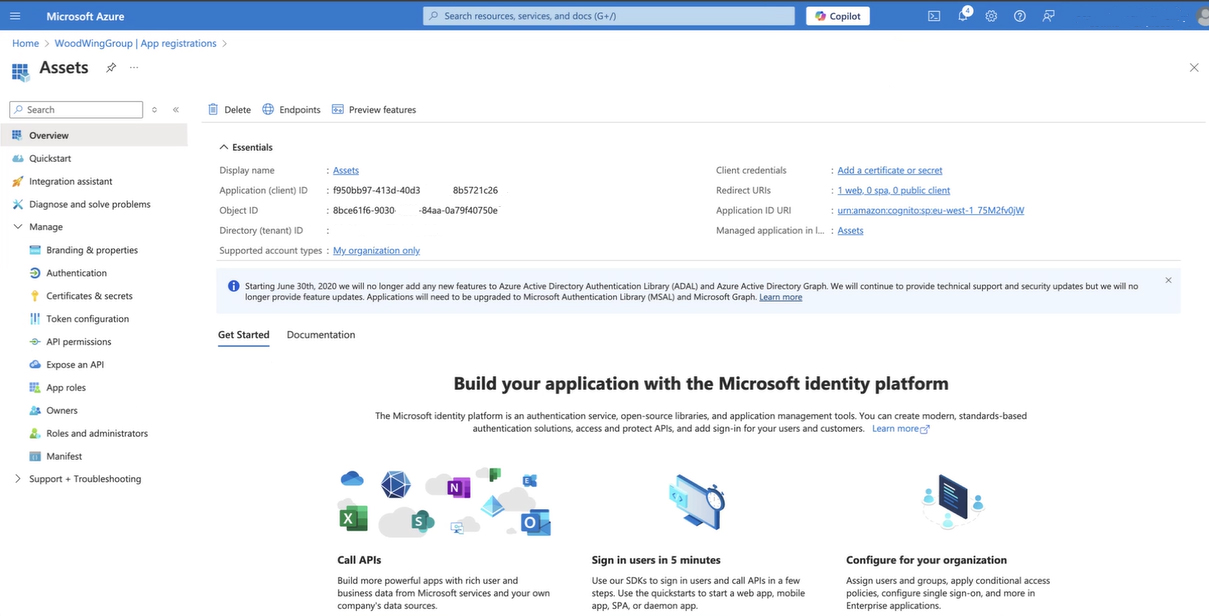
Task: Open more options ellipsis next to Assets
Action: (134, 68)
